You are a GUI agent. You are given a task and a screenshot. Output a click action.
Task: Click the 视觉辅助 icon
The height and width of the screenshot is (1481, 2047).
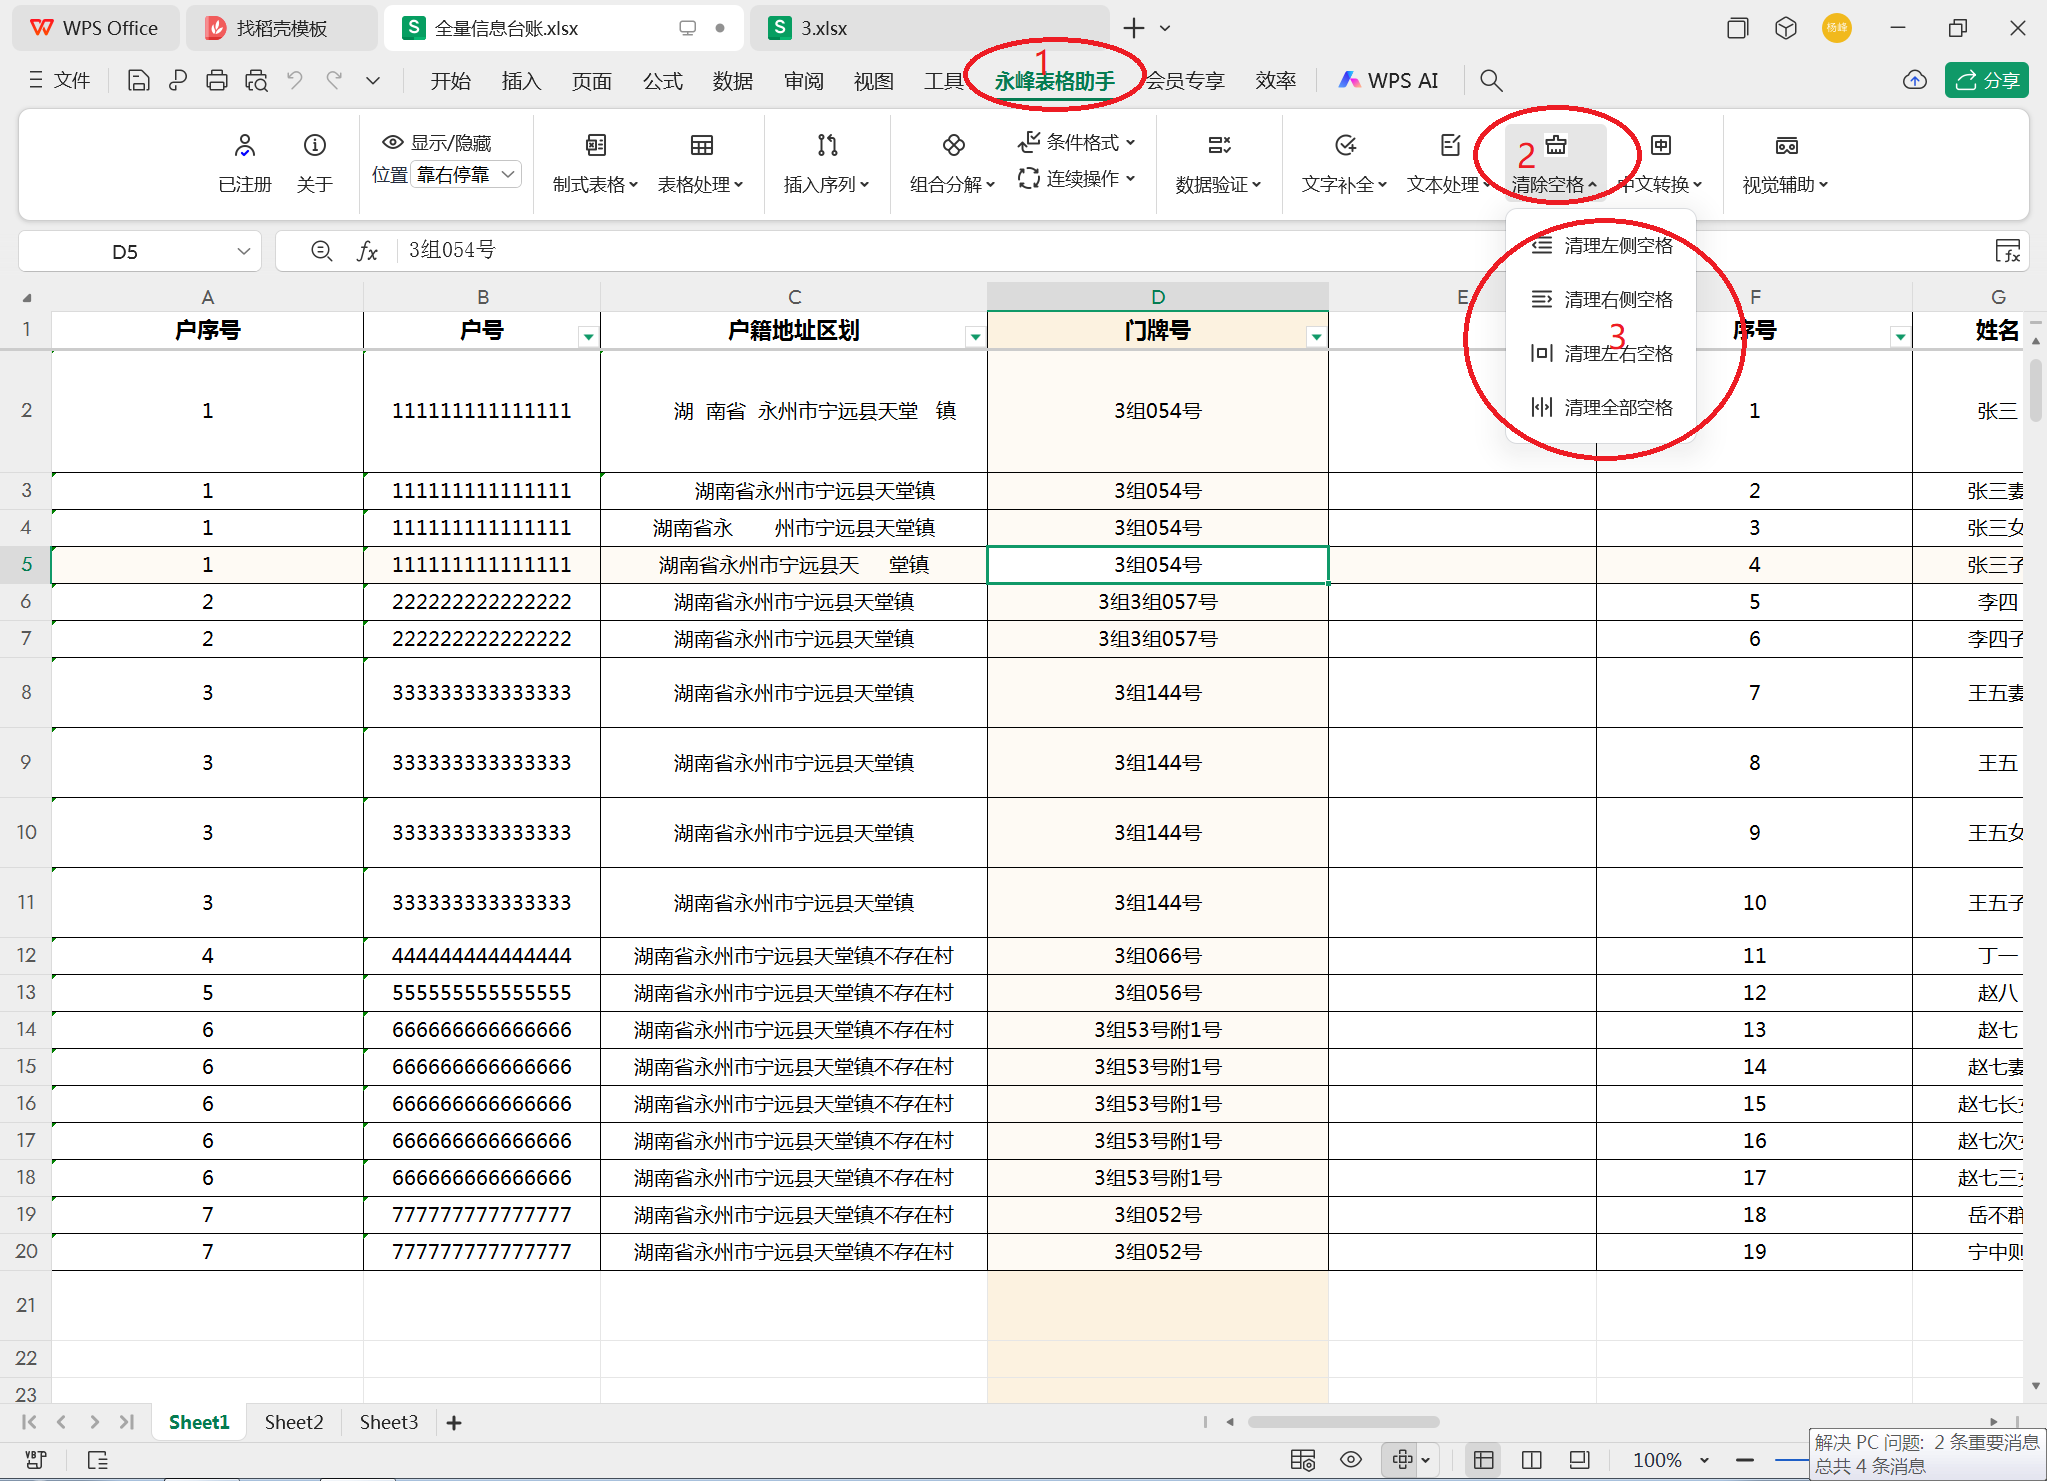1786,146
